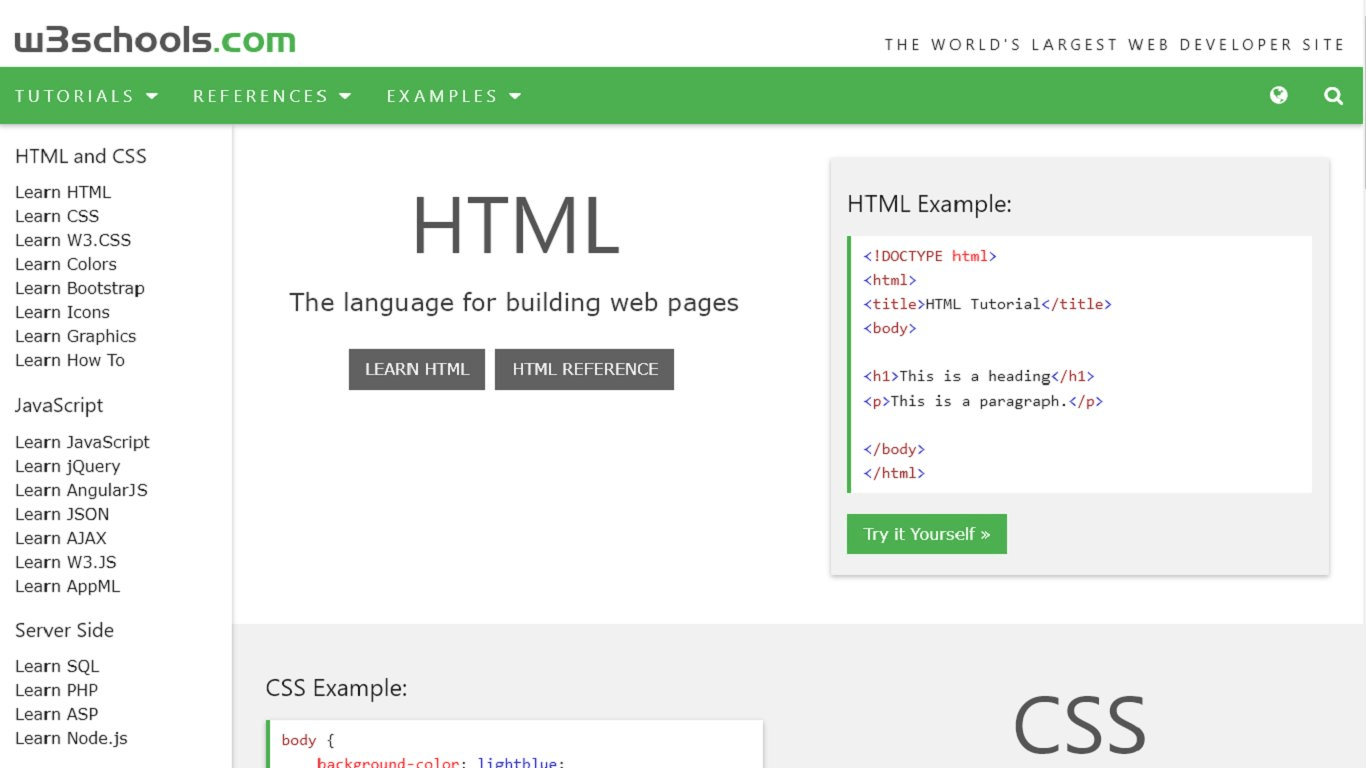Open the search icon in the navbar
This screenshot has height=768, width=1366.
pyautogui.click(x=1333, y=95)
